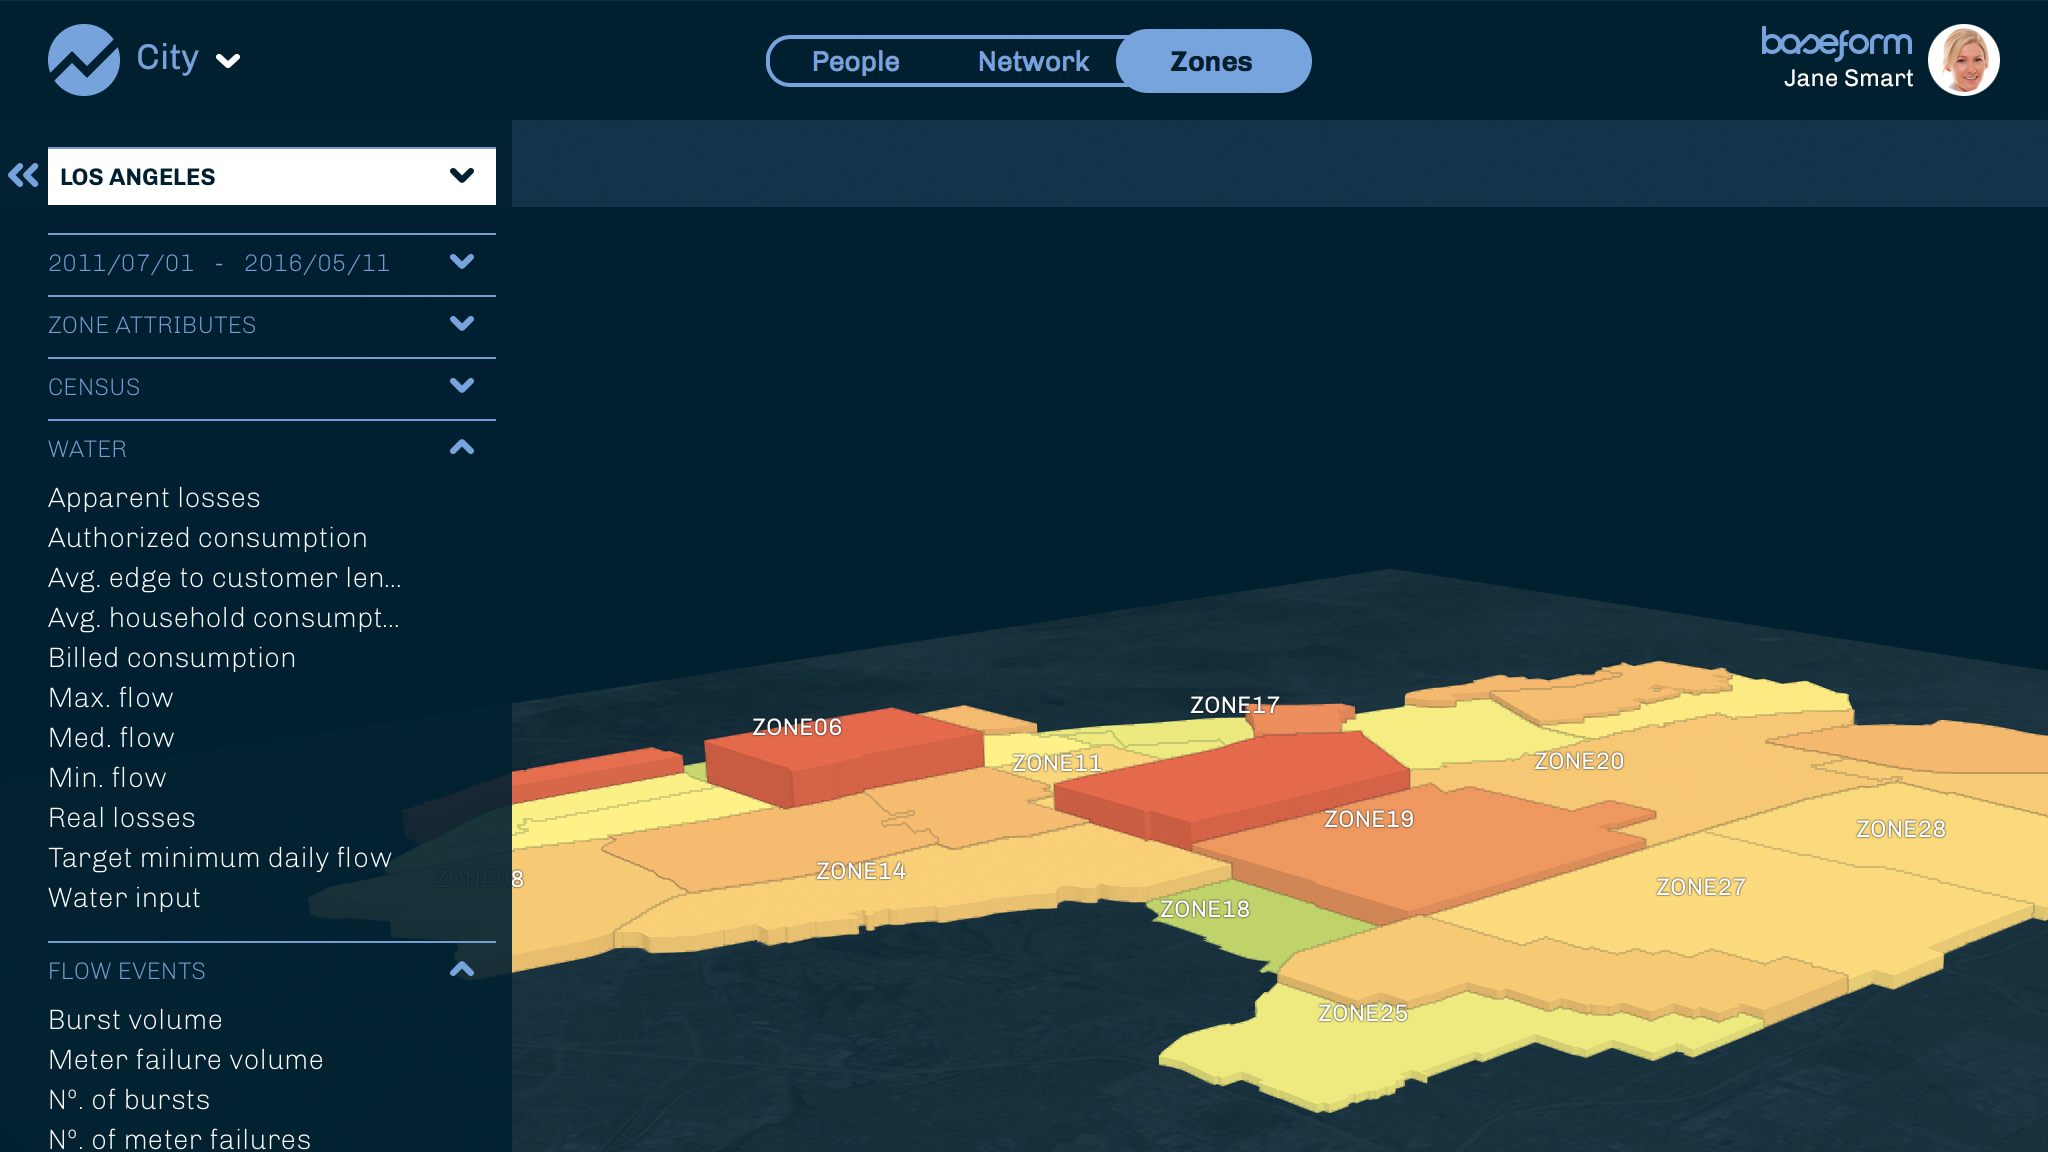Viewport: 2048px width, 1152px height.
Task: Select Apparent losses metric
Action: tap(154, 498)
